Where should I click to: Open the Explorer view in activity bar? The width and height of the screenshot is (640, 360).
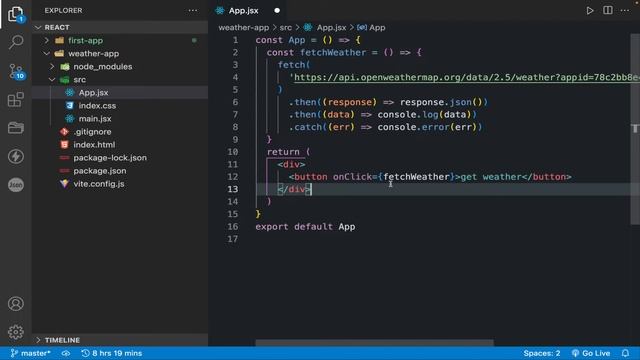pyautogui.click(x=16, y=14)
